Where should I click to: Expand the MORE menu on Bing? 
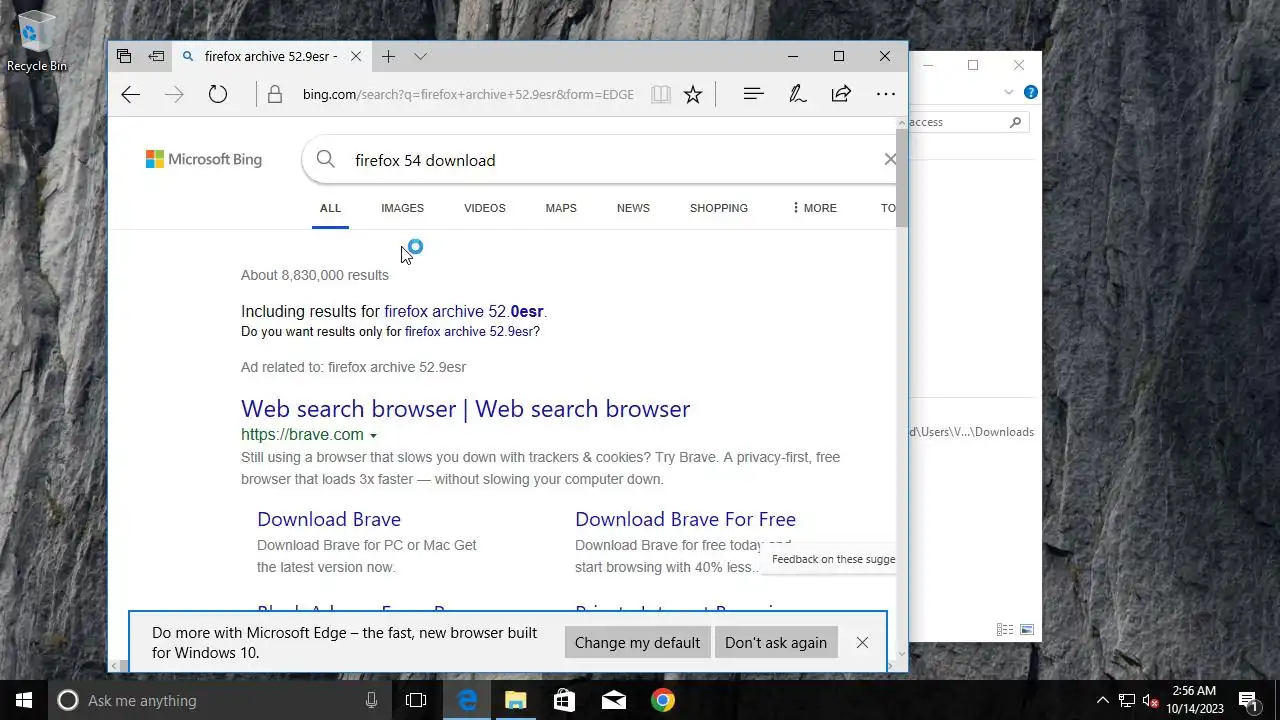814,208
